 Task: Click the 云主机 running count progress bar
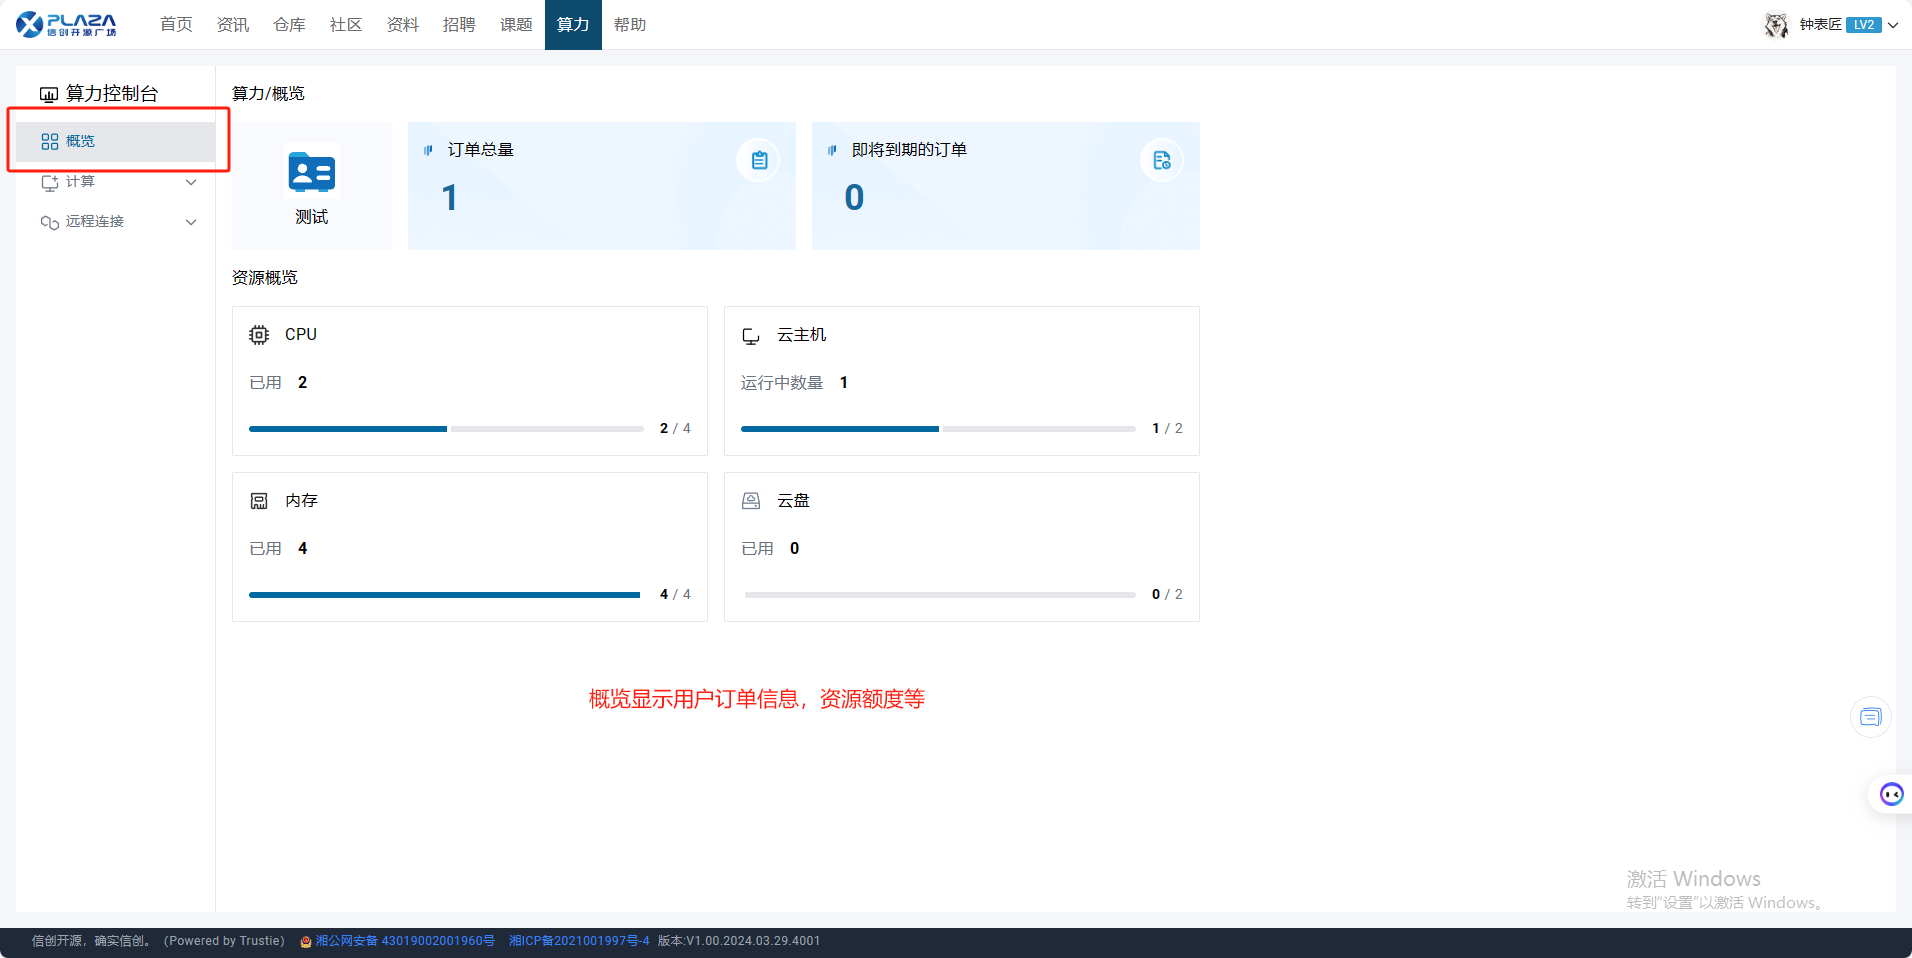tap(938, 429)
